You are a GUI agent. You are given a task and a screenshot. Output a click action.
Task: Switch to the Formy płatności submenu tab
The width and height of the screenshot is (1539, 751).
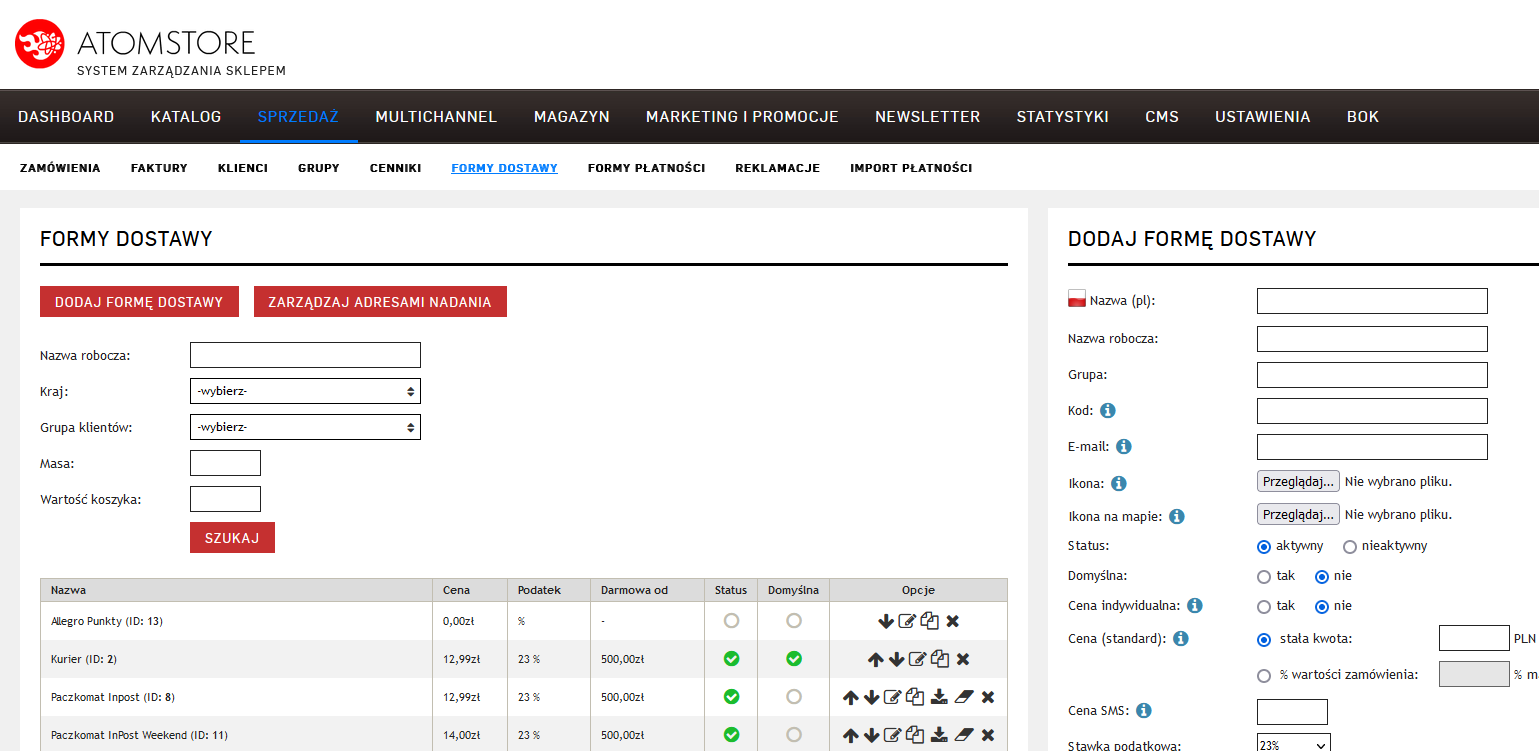pyautogui.click(x=646, y=168)
